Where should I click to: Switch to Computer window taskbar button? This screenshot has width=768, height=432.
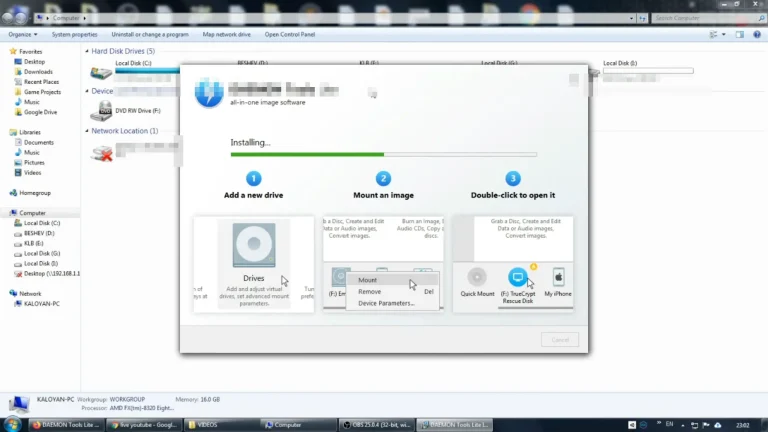click(x=299, y=425)
